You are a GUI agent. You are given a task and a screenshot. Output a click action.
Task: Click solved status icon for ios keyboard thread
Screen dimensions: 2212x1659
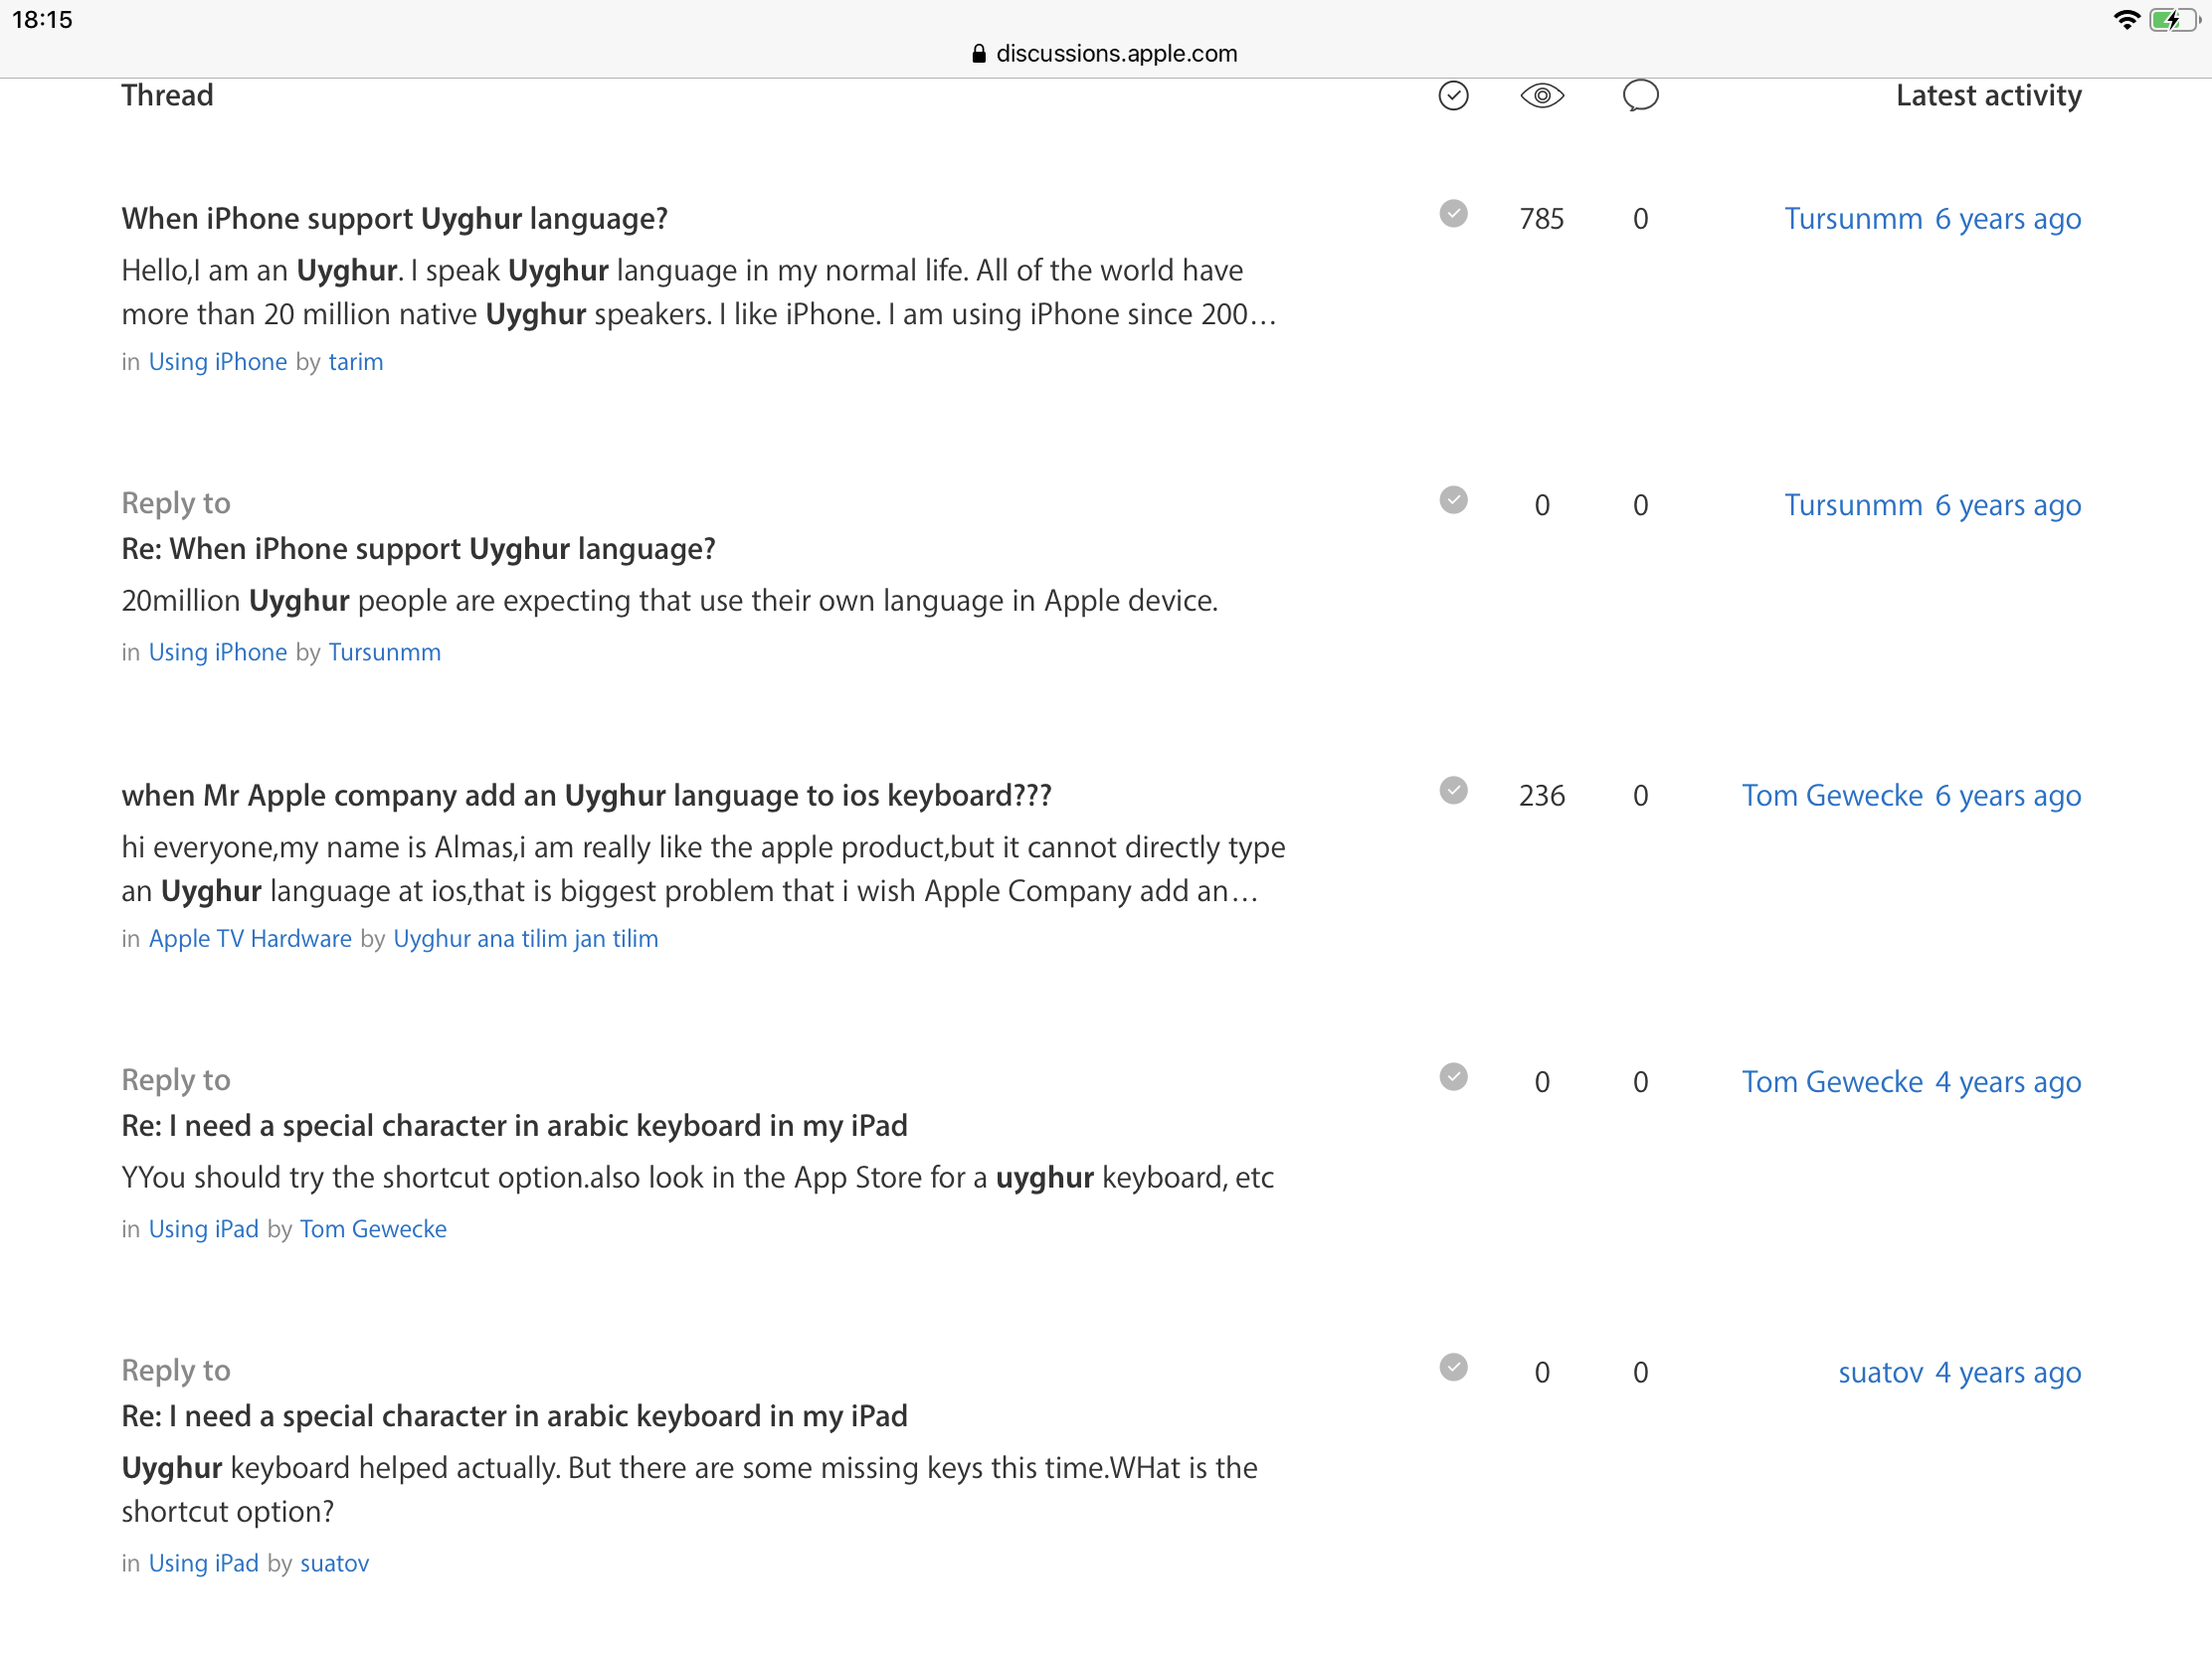pyautogui.click(x=1453, y=791)
